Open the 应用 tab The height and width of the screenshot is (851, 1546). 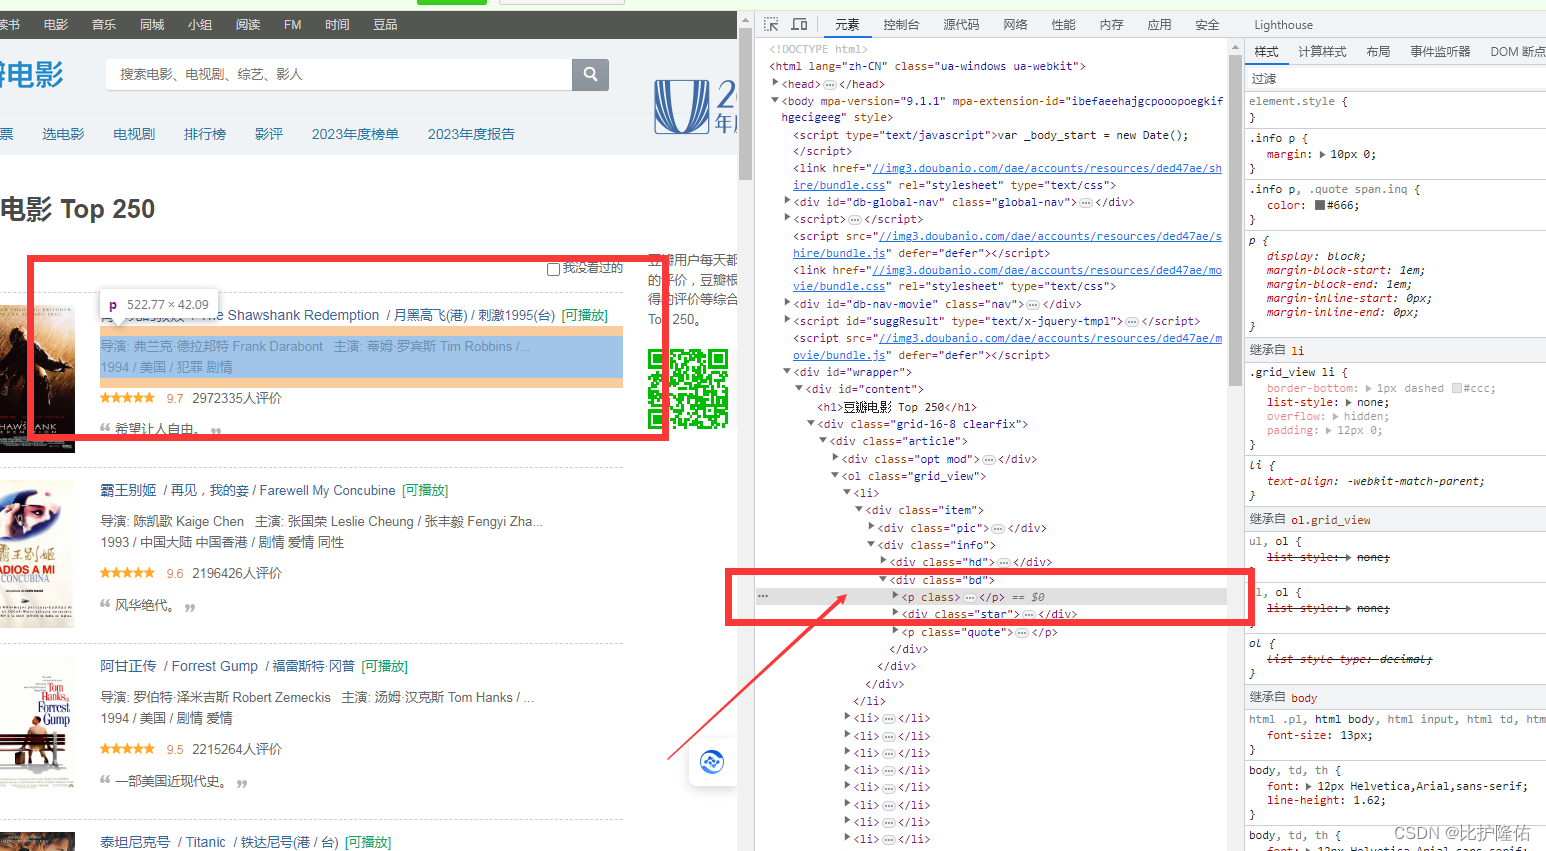[1159, 25]
